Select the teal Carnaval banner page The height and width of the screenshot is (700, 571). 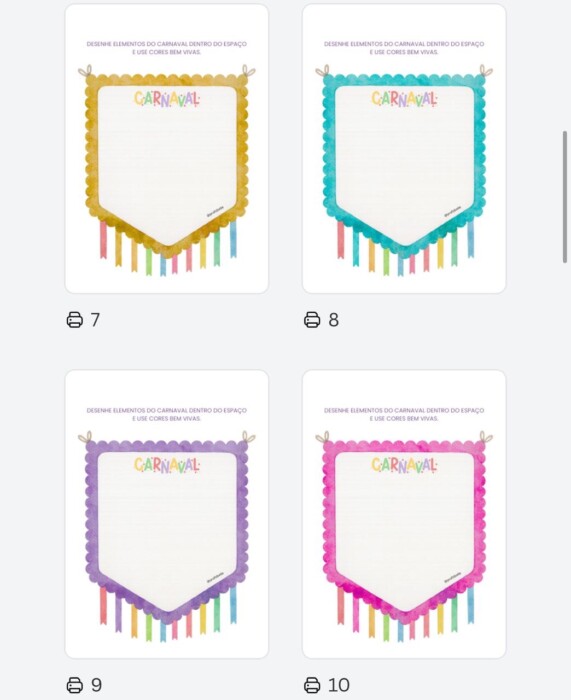[404, 149]
